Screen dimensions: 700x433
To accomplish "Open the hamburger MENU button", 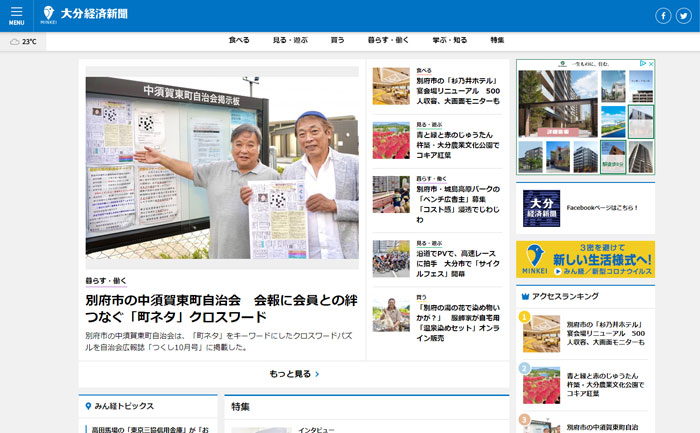I will [17, 16].
